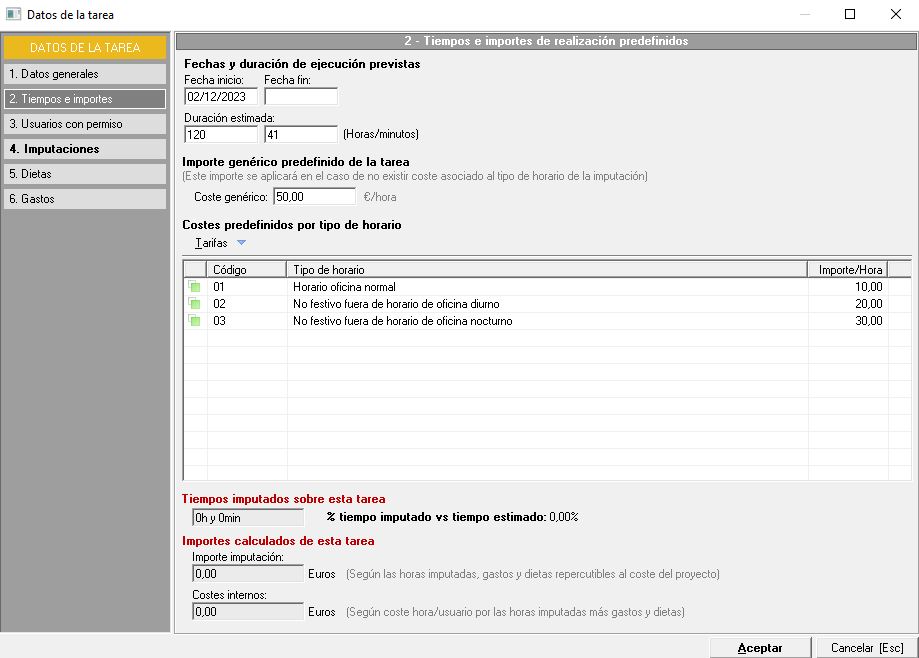Open the 6. Gastos section
This screenshot has width=919, height=658.
click(x=85, y=199)
